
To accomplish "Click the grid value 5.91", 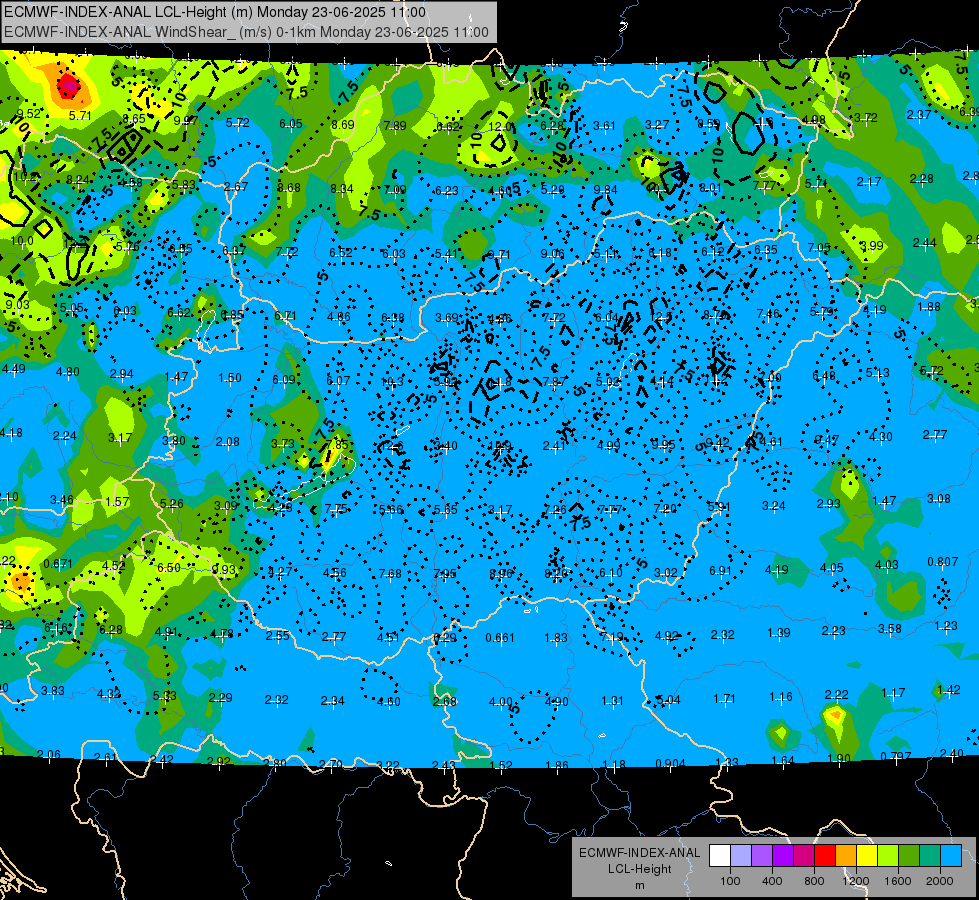I will point(719,507).
